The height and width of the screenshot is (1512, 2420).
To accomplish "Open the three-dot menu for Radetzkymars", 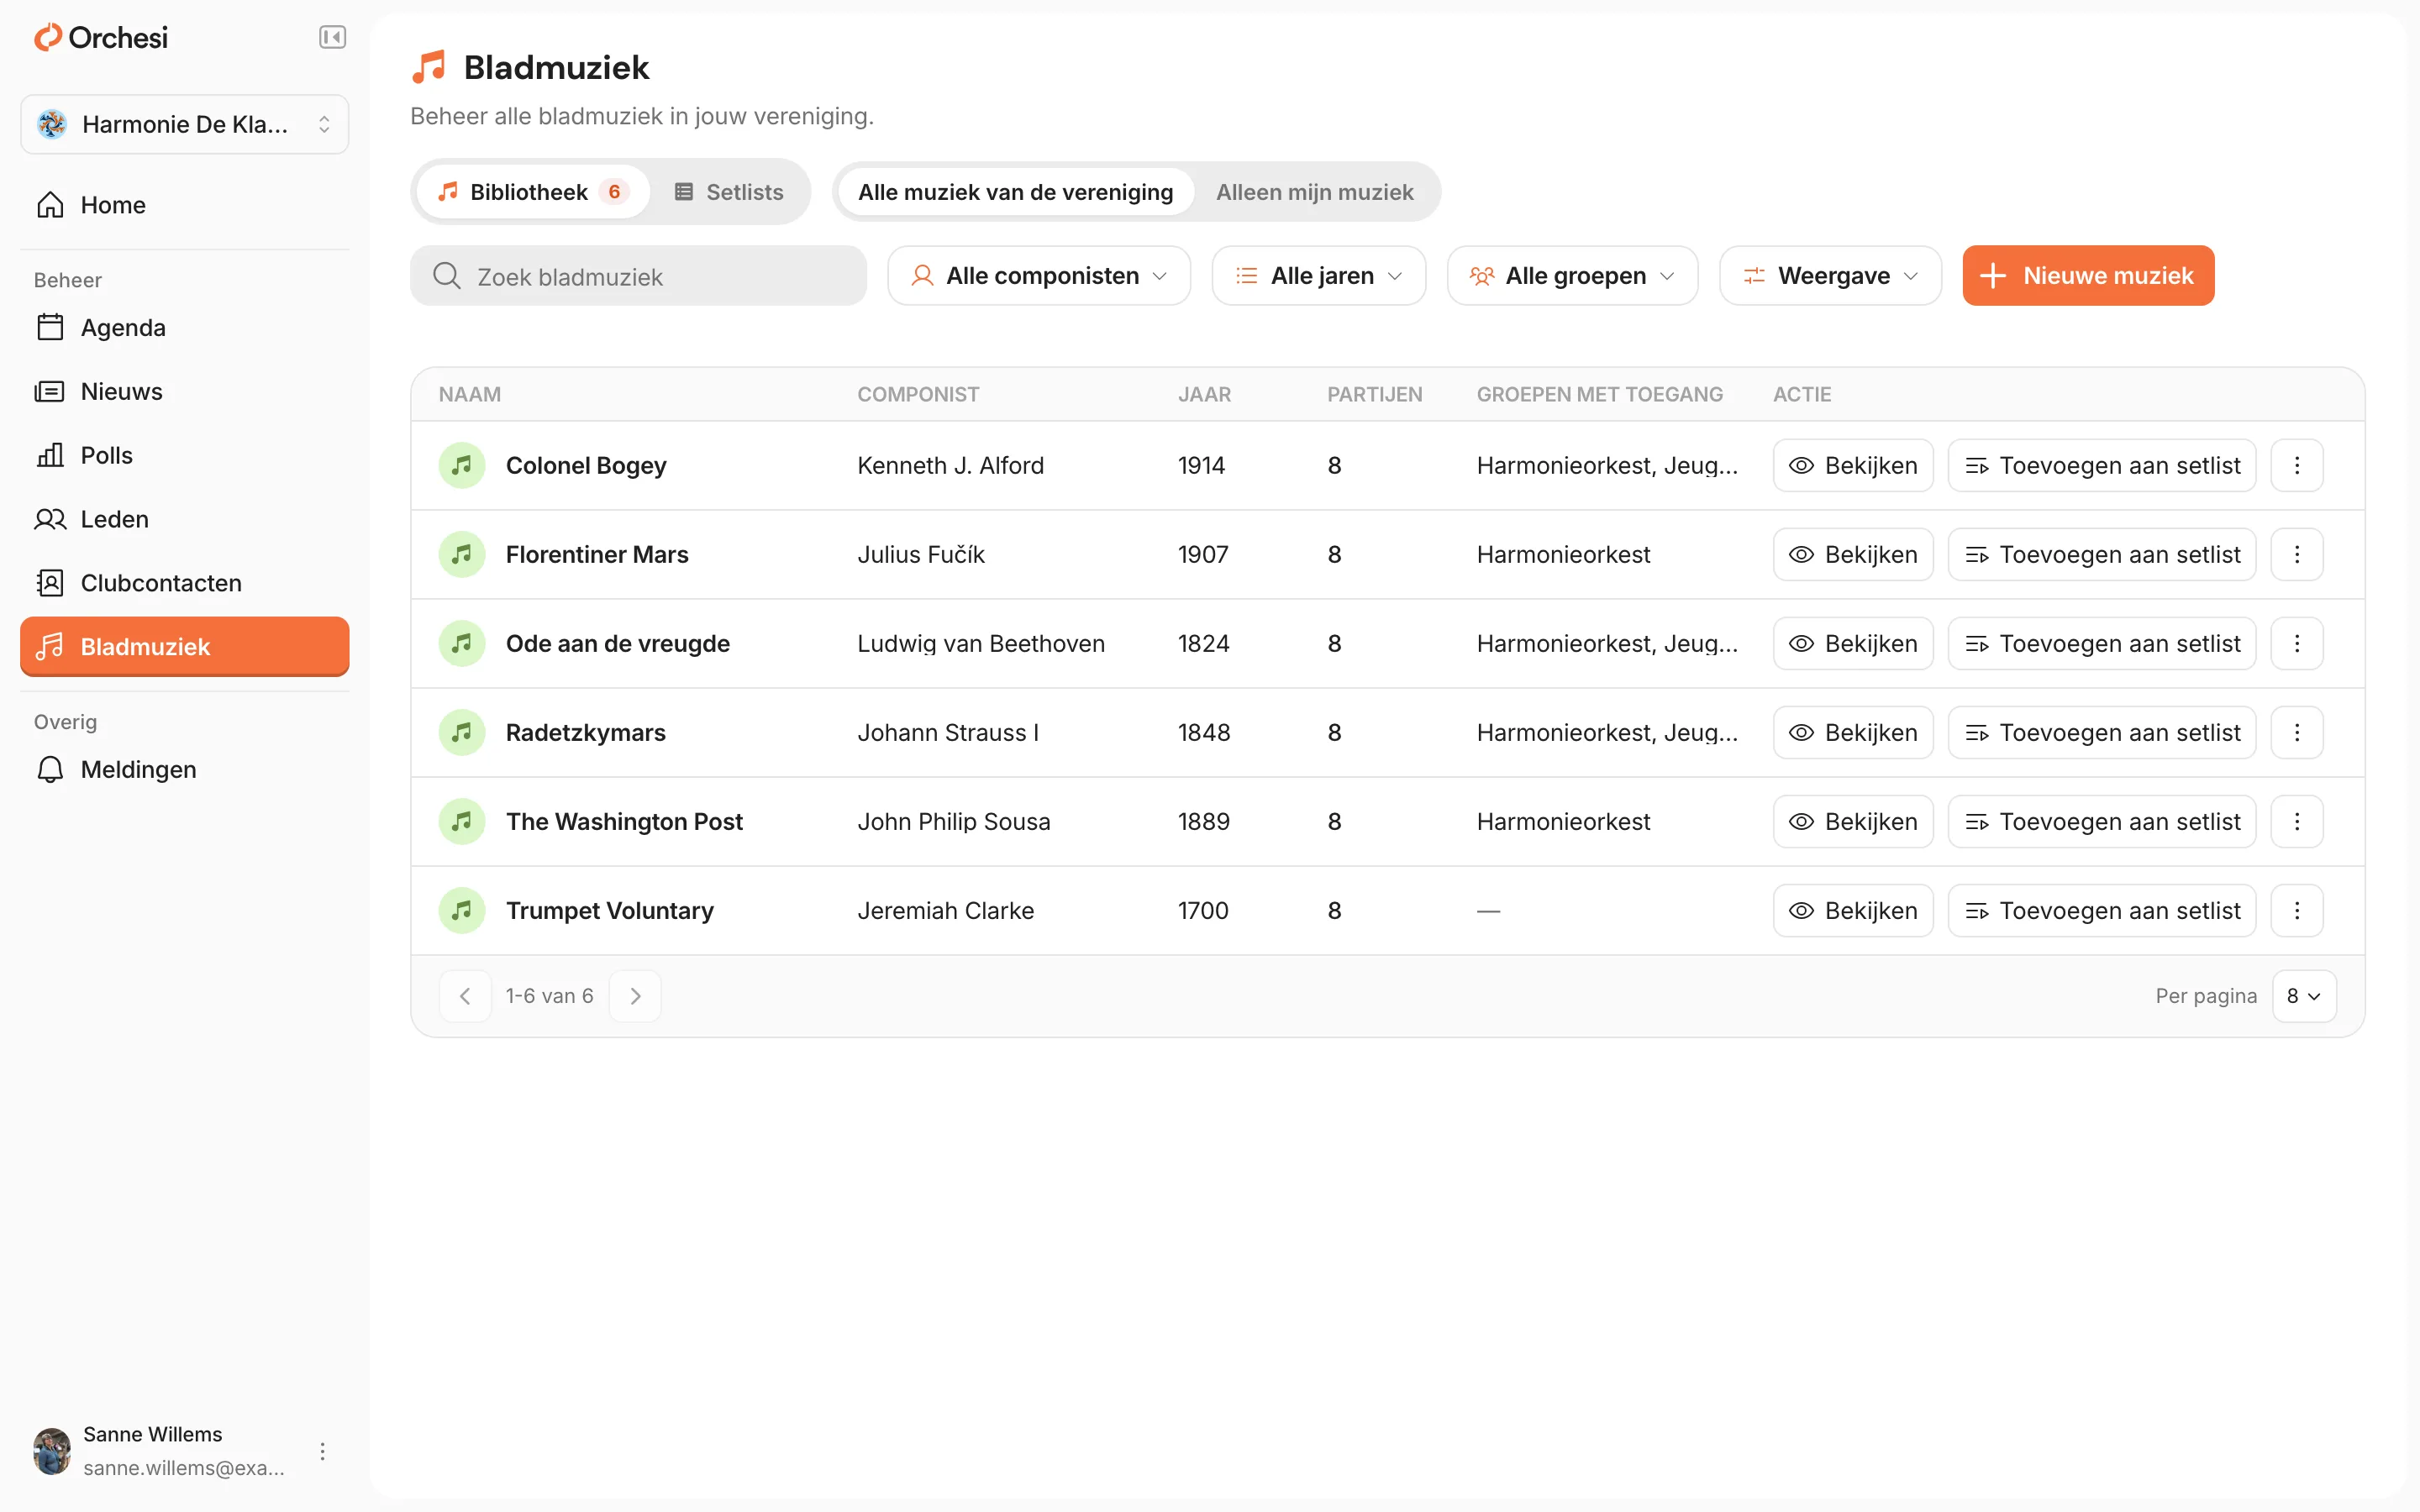I will 2296,732.
